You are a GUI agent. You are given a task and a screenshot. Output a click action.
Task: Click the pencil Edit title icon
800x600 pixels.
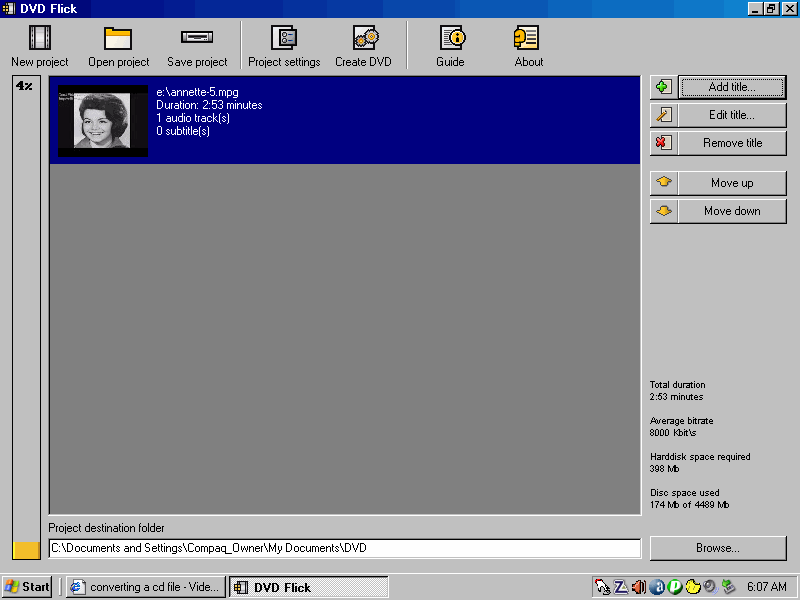[x=664, y=115]
